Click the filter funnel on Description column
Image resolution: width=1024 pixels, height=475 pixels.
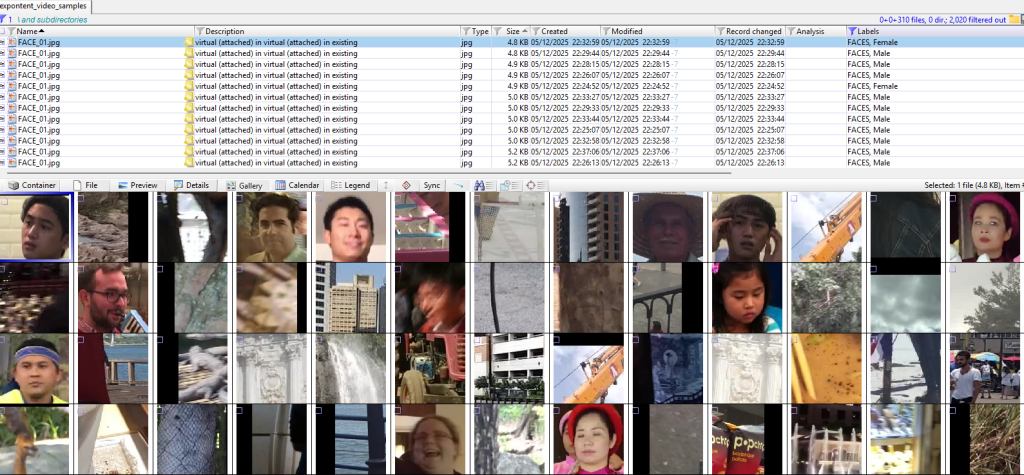[199, 31]
